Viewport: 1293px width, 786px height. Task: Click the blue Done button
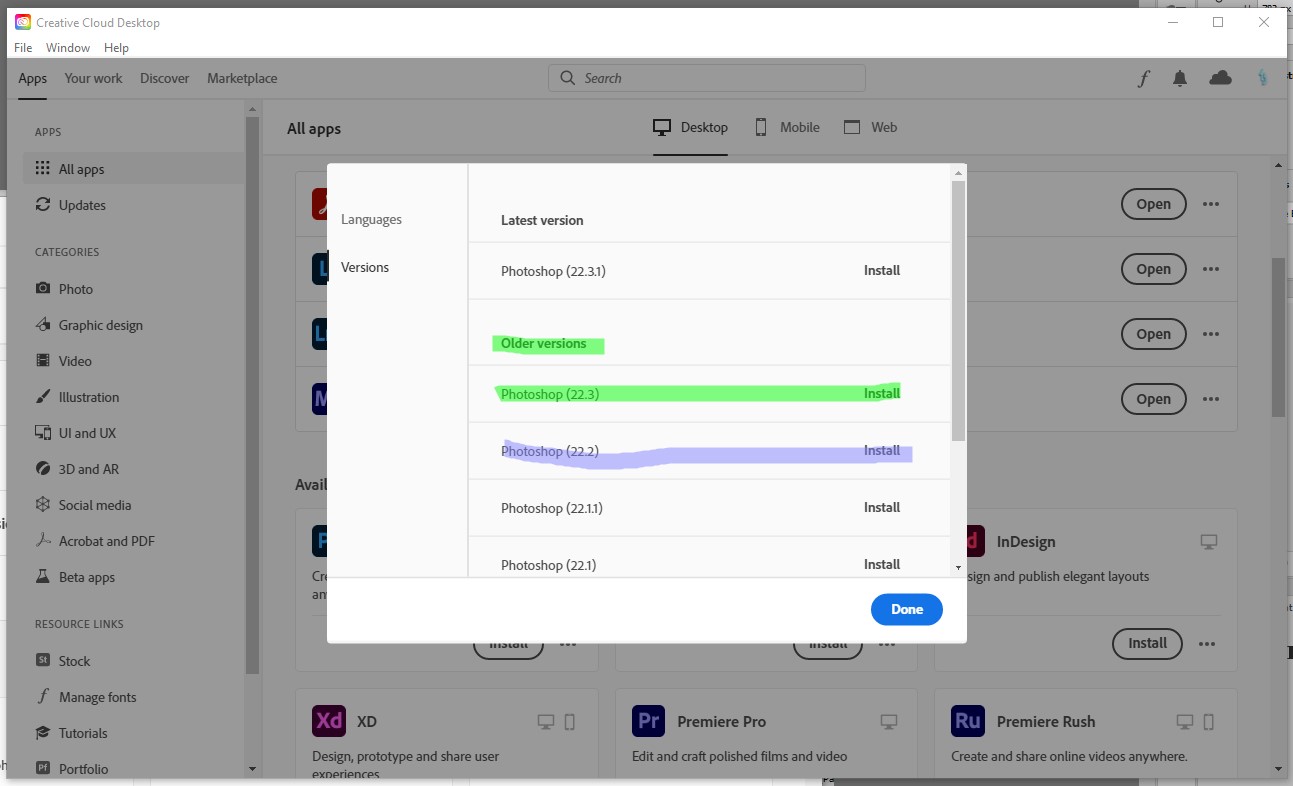point(907,609)
